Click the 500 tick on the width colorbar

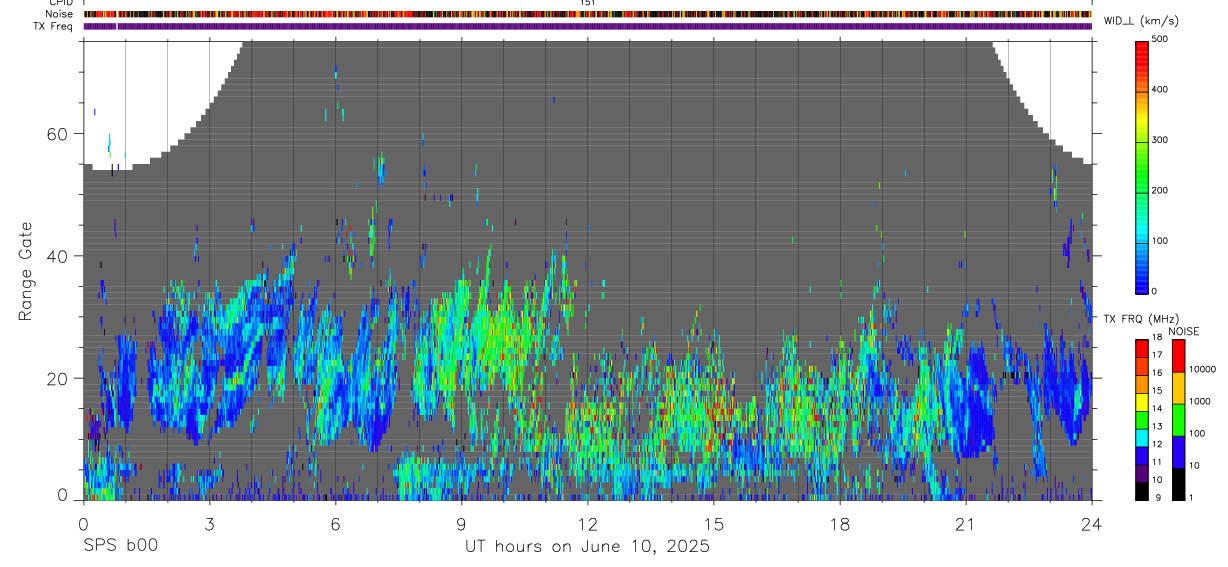pos(1161,39)
